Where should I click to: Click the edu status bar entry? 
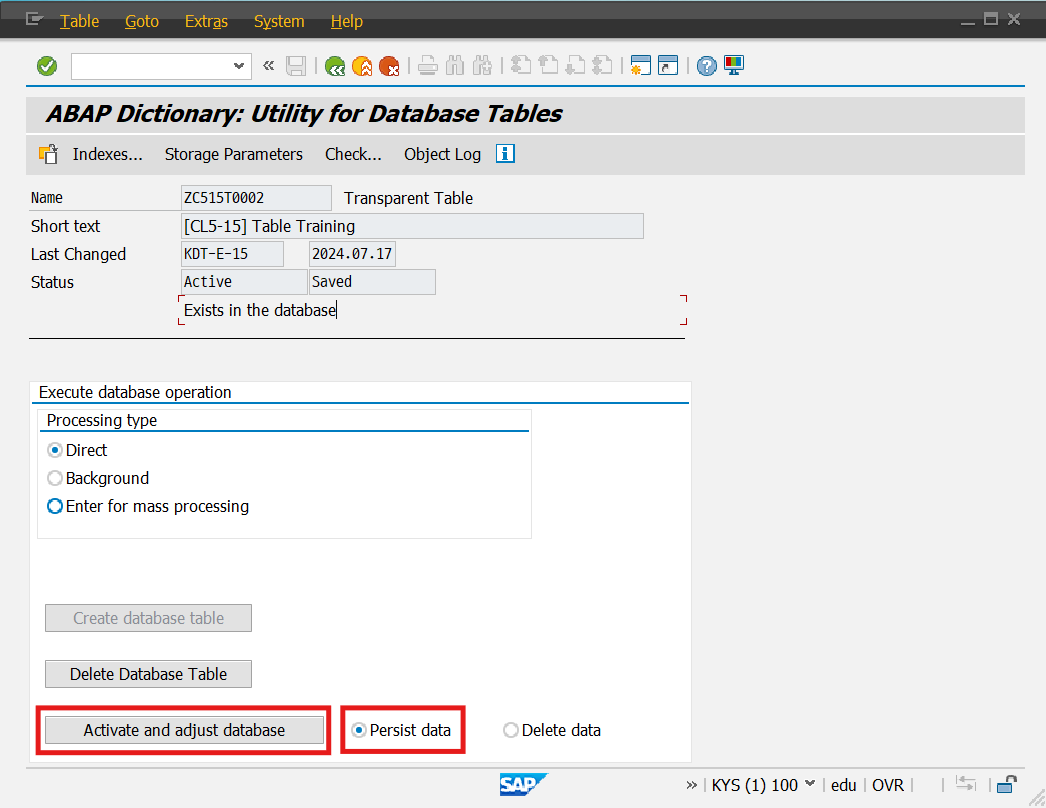coord(843,785)
